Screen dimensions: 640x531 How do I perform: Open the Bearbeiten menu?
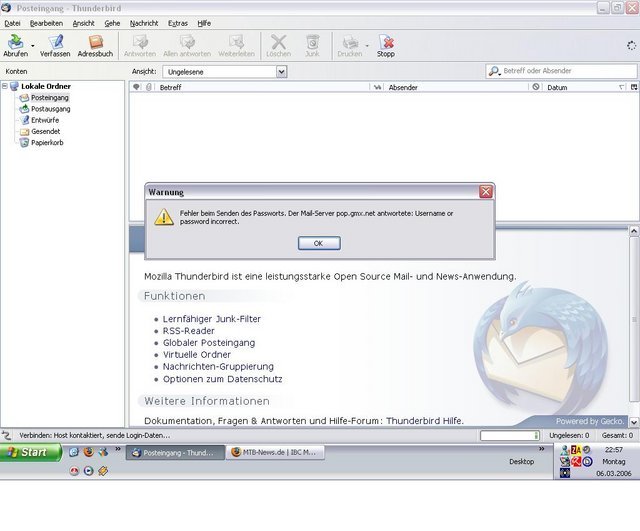[x=46, y=23]
